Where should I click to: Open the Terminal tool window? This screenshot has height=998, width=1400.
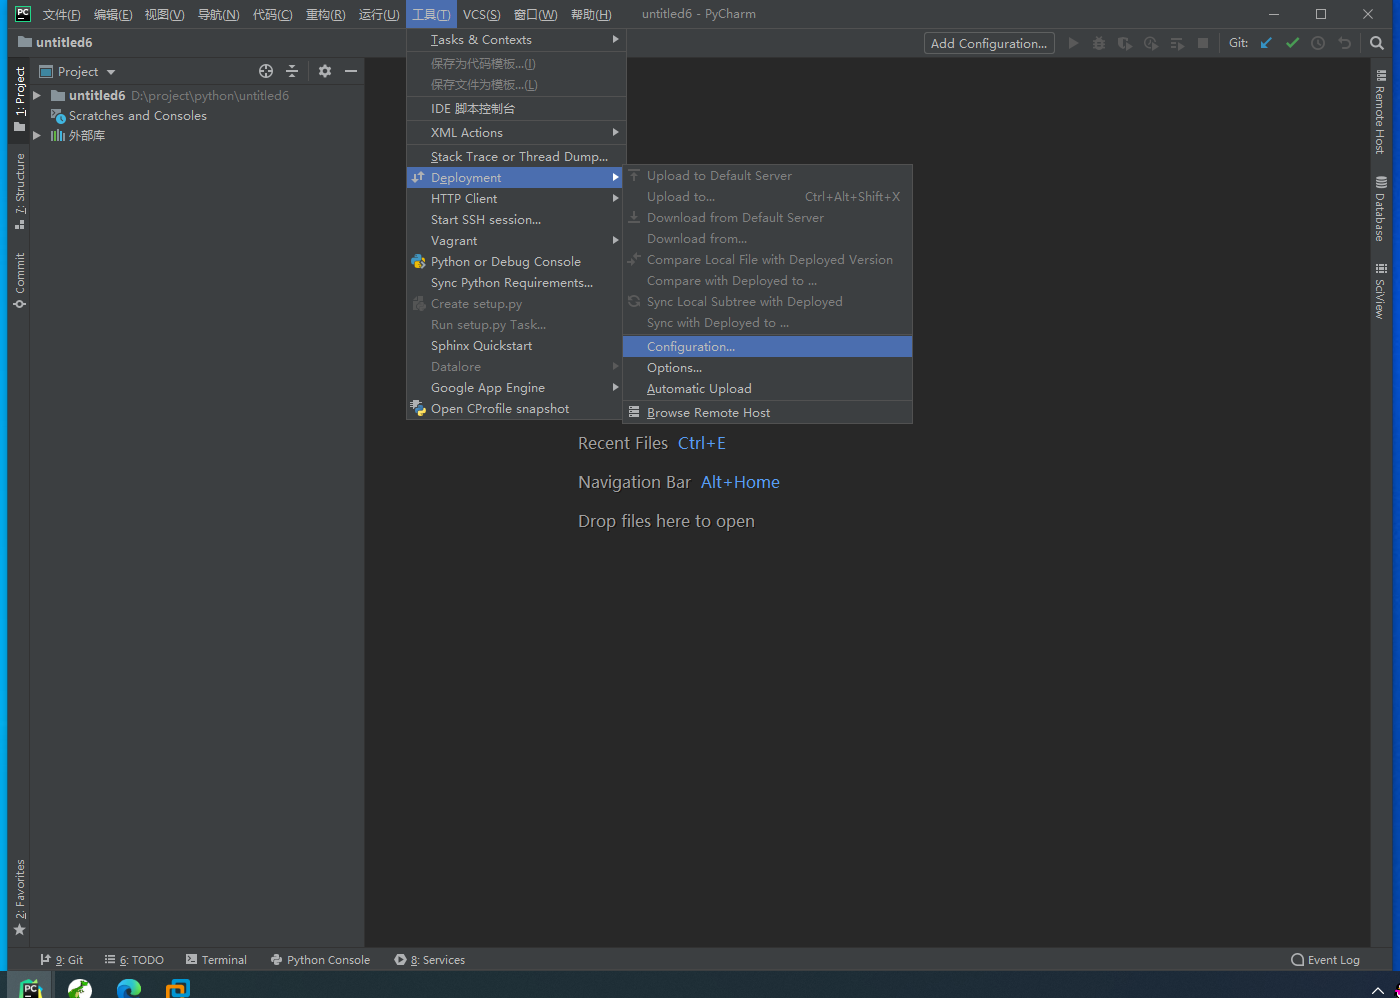[216, 959]
